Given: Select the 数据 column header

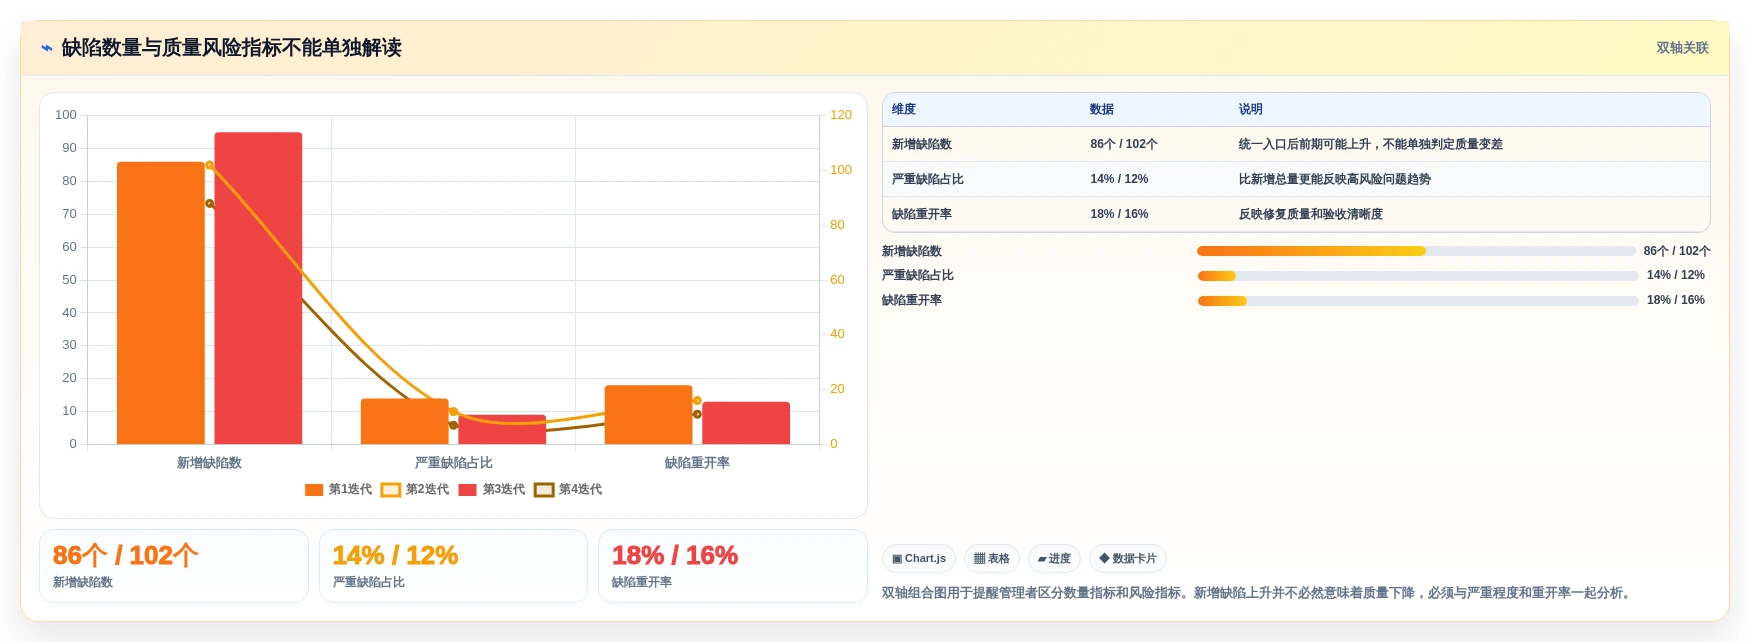Looking at the screenshot, I should (x=1102, y=109).
